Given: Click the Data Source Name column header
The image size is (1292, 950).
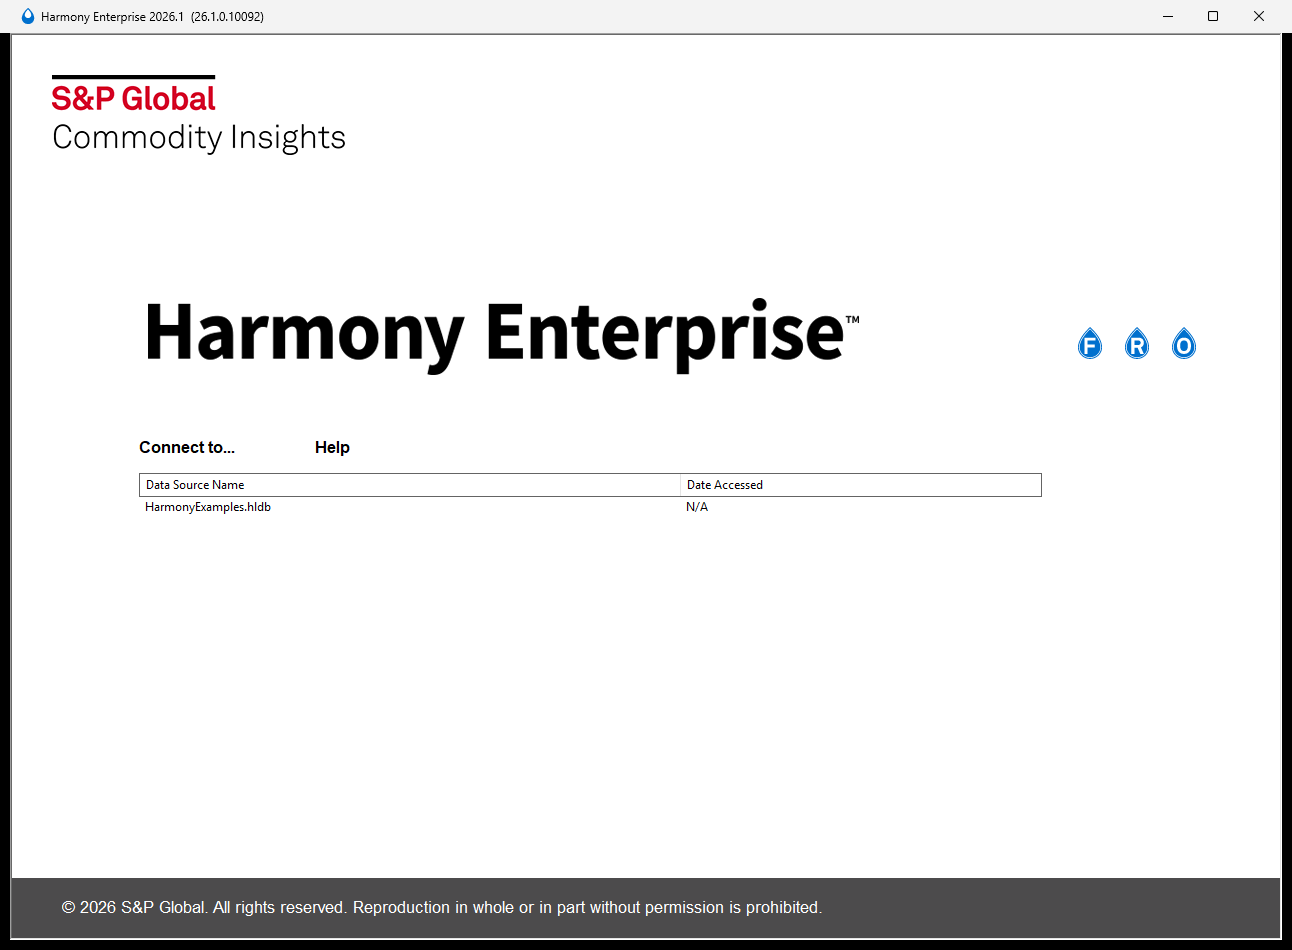Looking at the screenshot, I should [410, 485].
